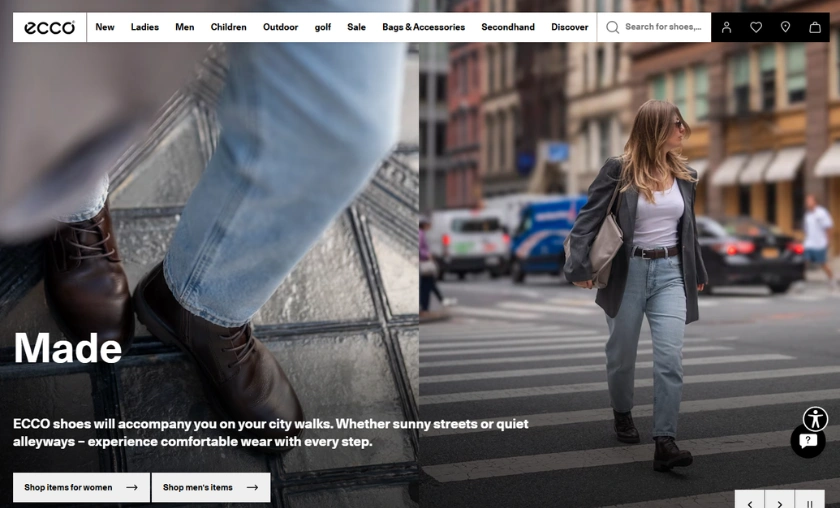This screenshot has width=840, height=508.
Task: Open the help chat bubble
Action: 808,441
